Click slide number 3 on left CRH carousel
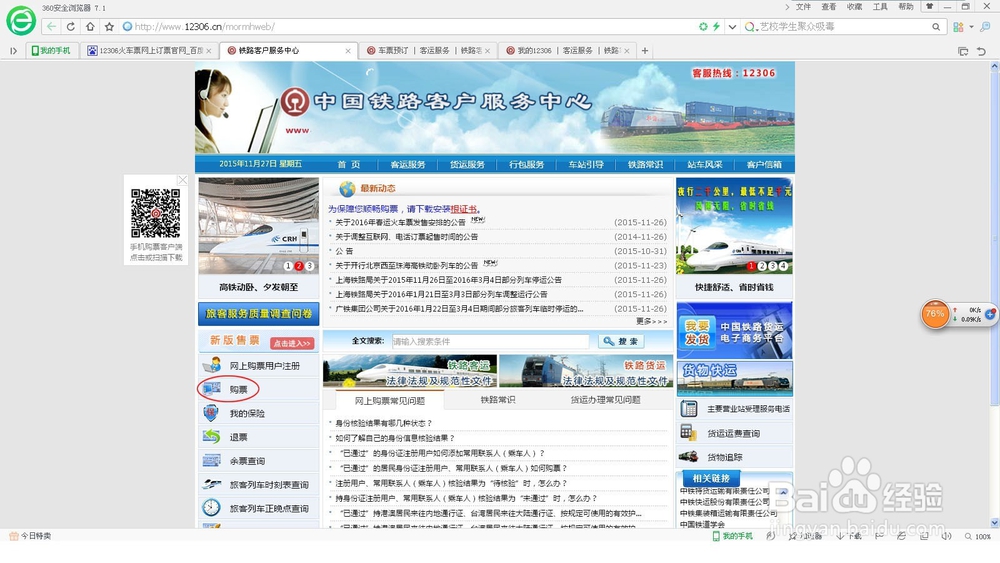This screenshot has height=563, width=1000. point(310,266)
